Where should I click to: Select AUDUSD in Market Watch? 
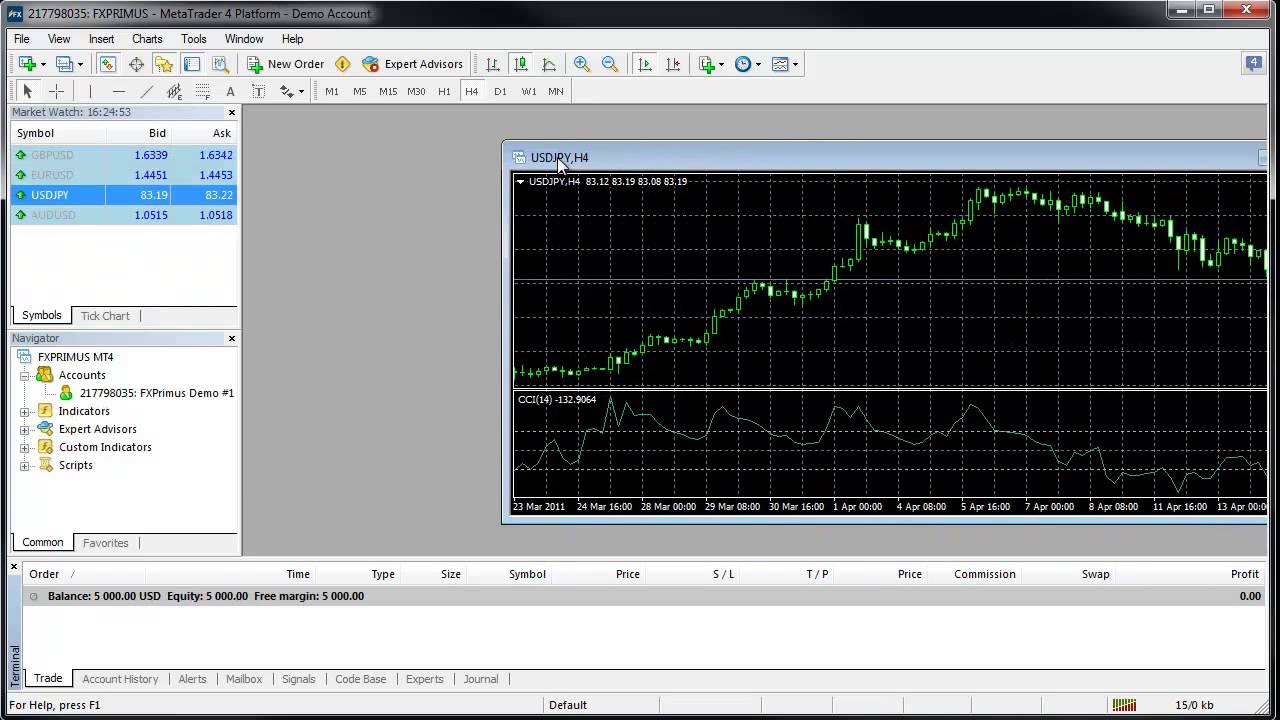click(124, 215)
